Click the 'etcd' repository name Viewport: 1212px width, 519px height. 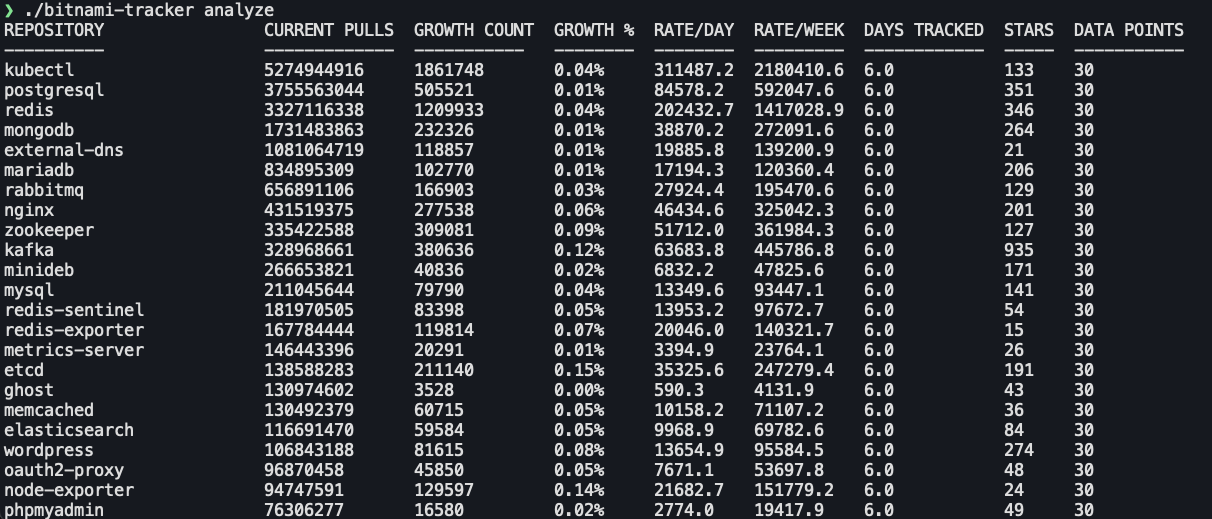(24, 370)
